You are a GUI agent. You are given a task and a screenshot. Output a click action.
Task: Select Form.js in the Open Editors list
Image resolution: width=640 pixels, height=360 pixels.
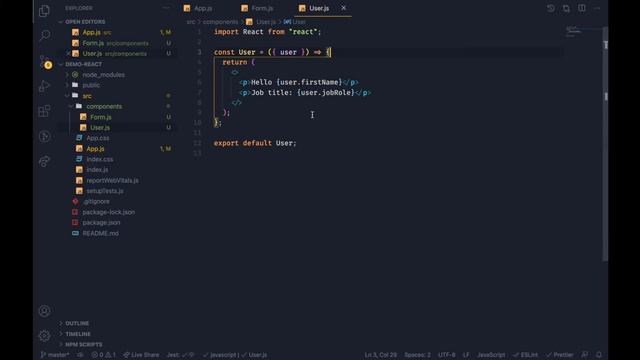[x=93, y=43]
